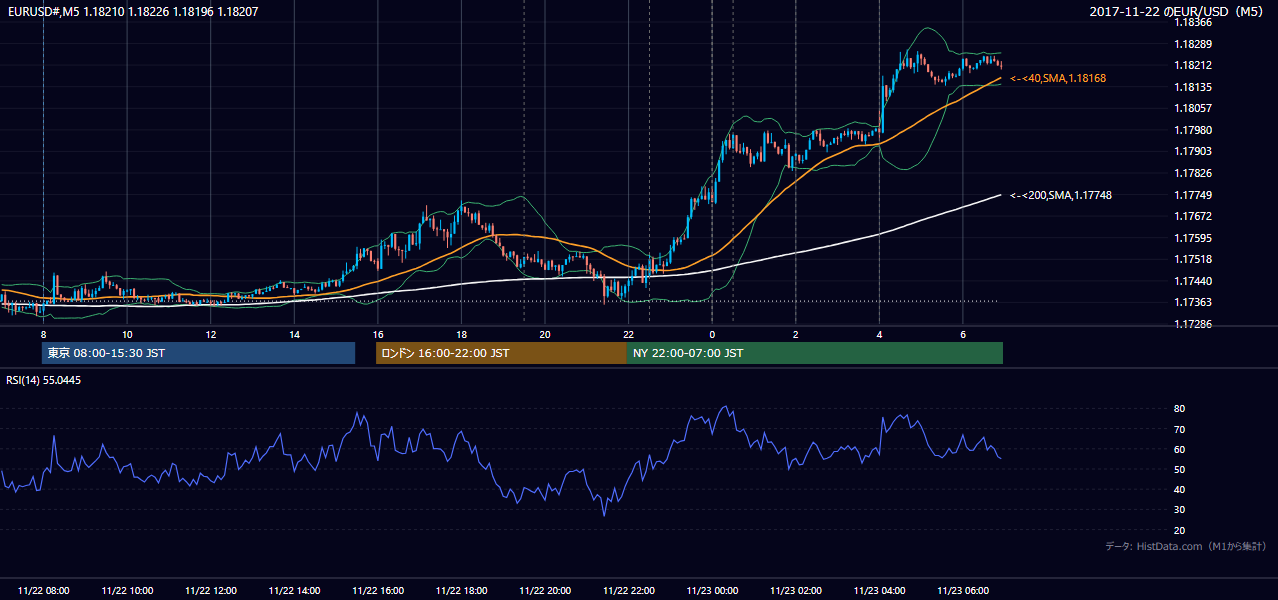Click the 11/22 14:00 time axis label

pyautogui.click(x=295, y=590)
